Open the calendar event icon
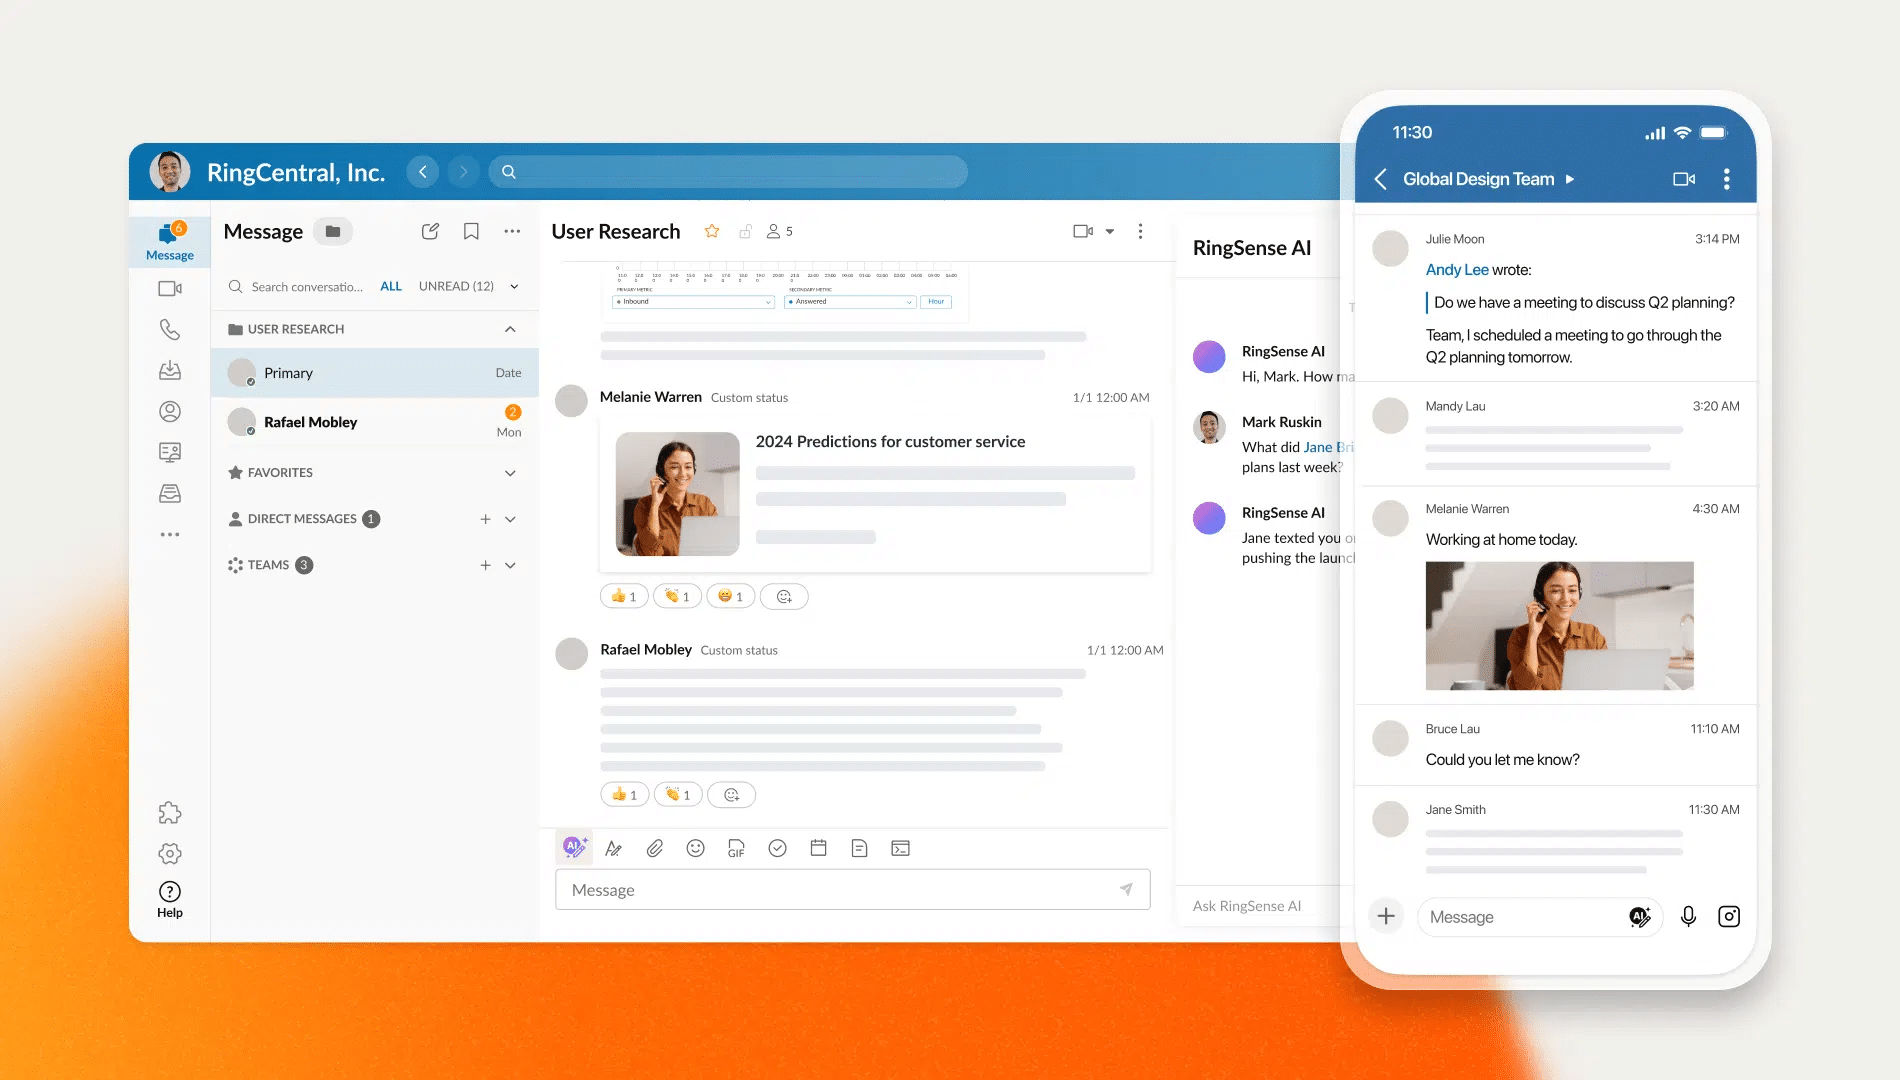The image size is (1900, 1080). (x=818, y=847)
